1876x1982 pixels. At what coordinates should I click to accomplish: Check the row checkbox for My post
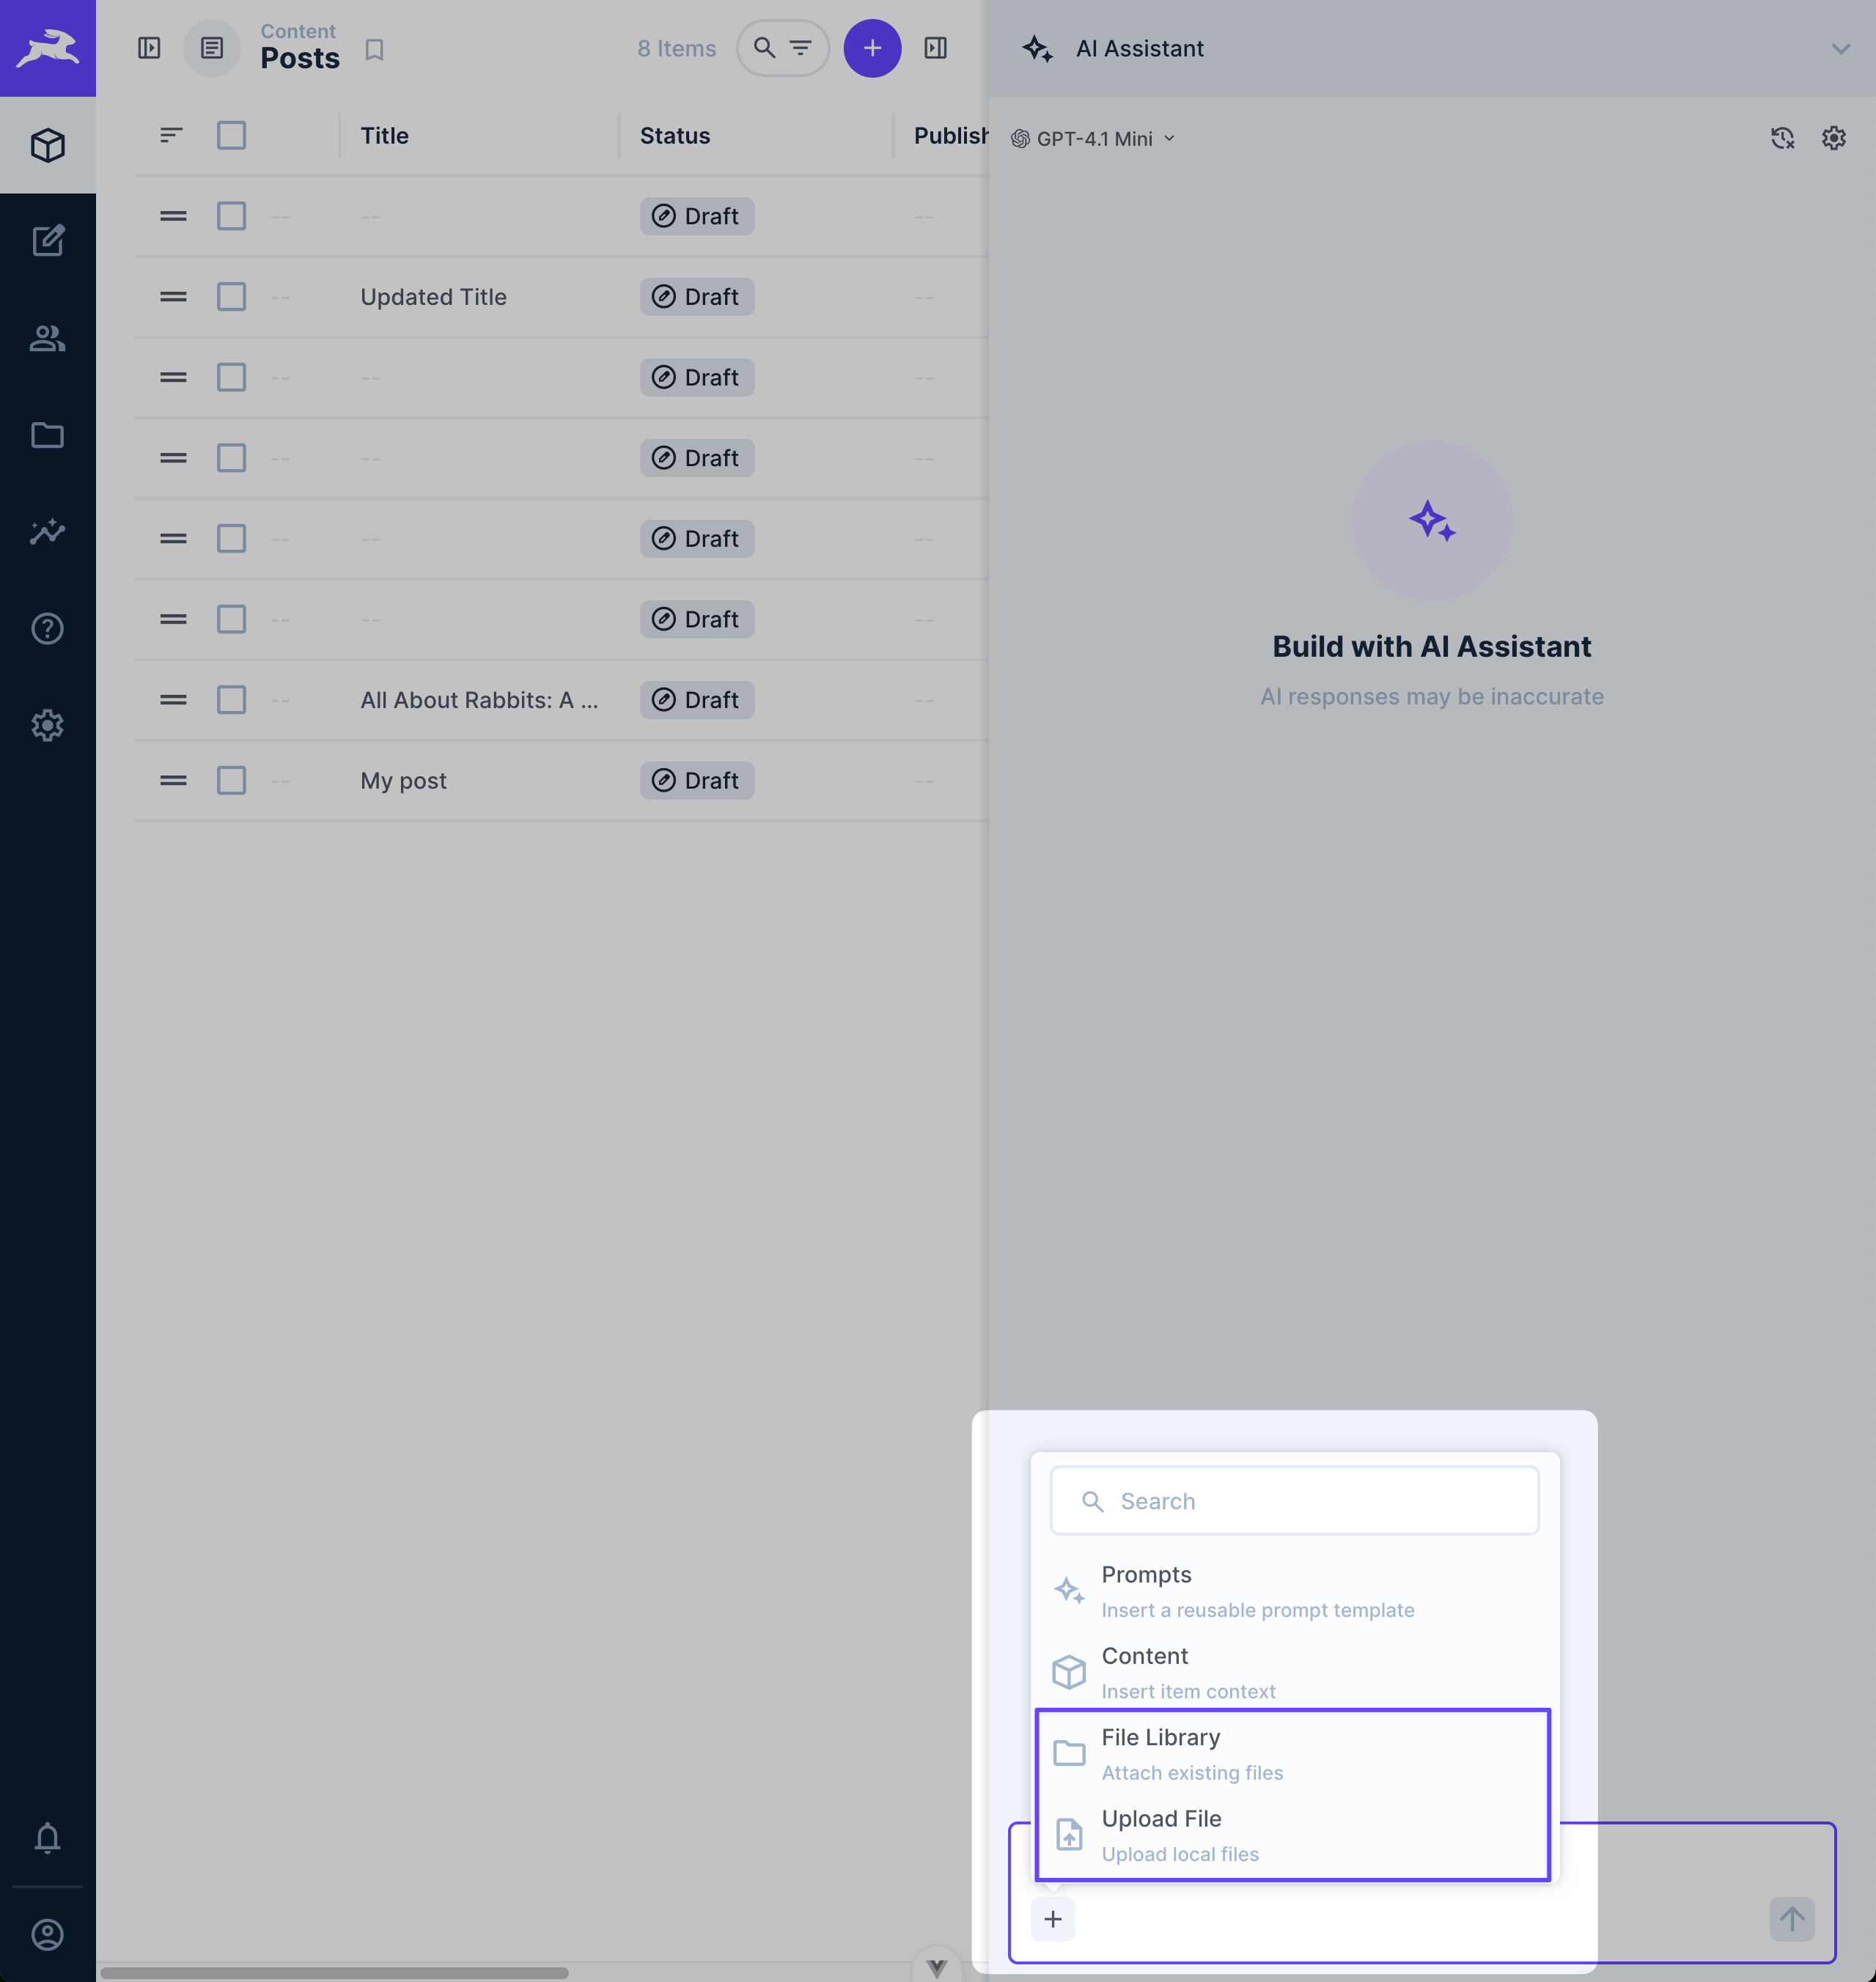click(230, 780)
